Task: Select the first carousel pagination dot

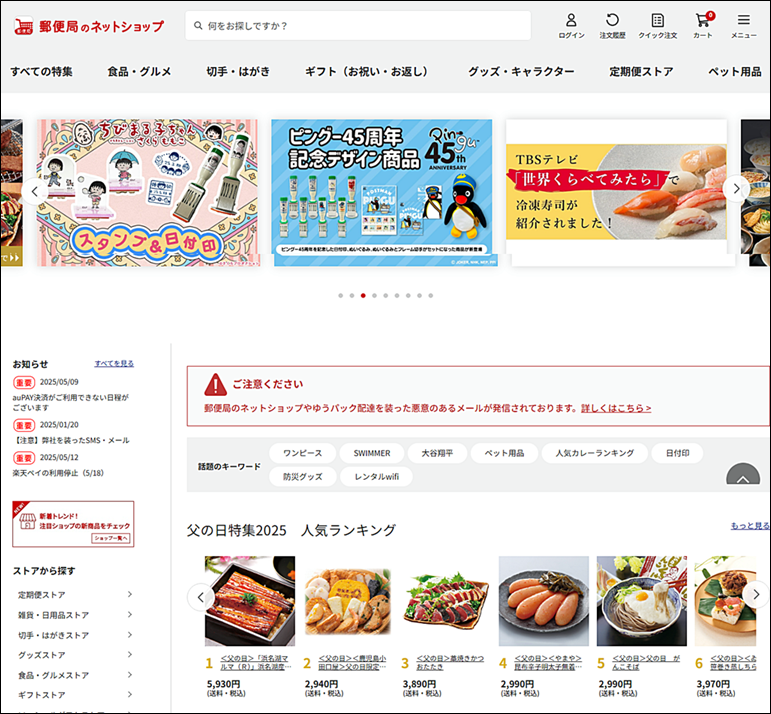Action: (341, 296)
